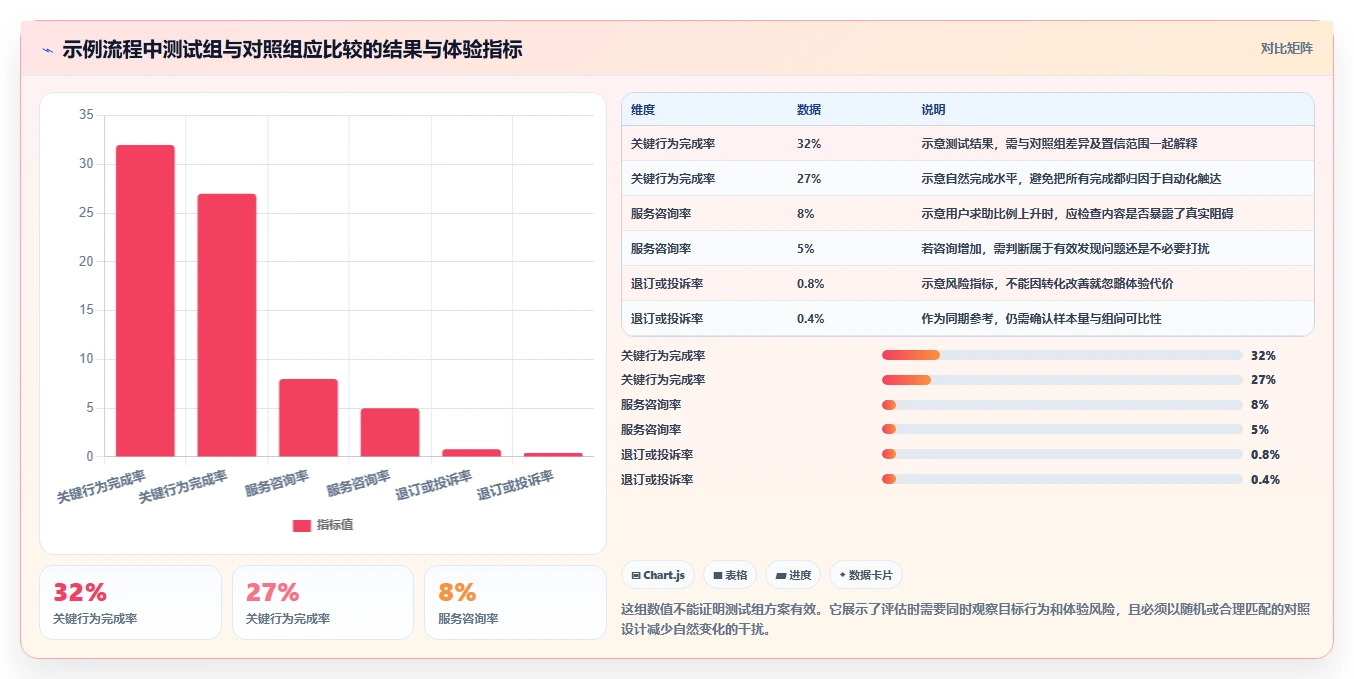Click the 0.8% cell in the table
Viewport: 1354px width, 679px height.
pyautogui.click(x=811, y=284)
